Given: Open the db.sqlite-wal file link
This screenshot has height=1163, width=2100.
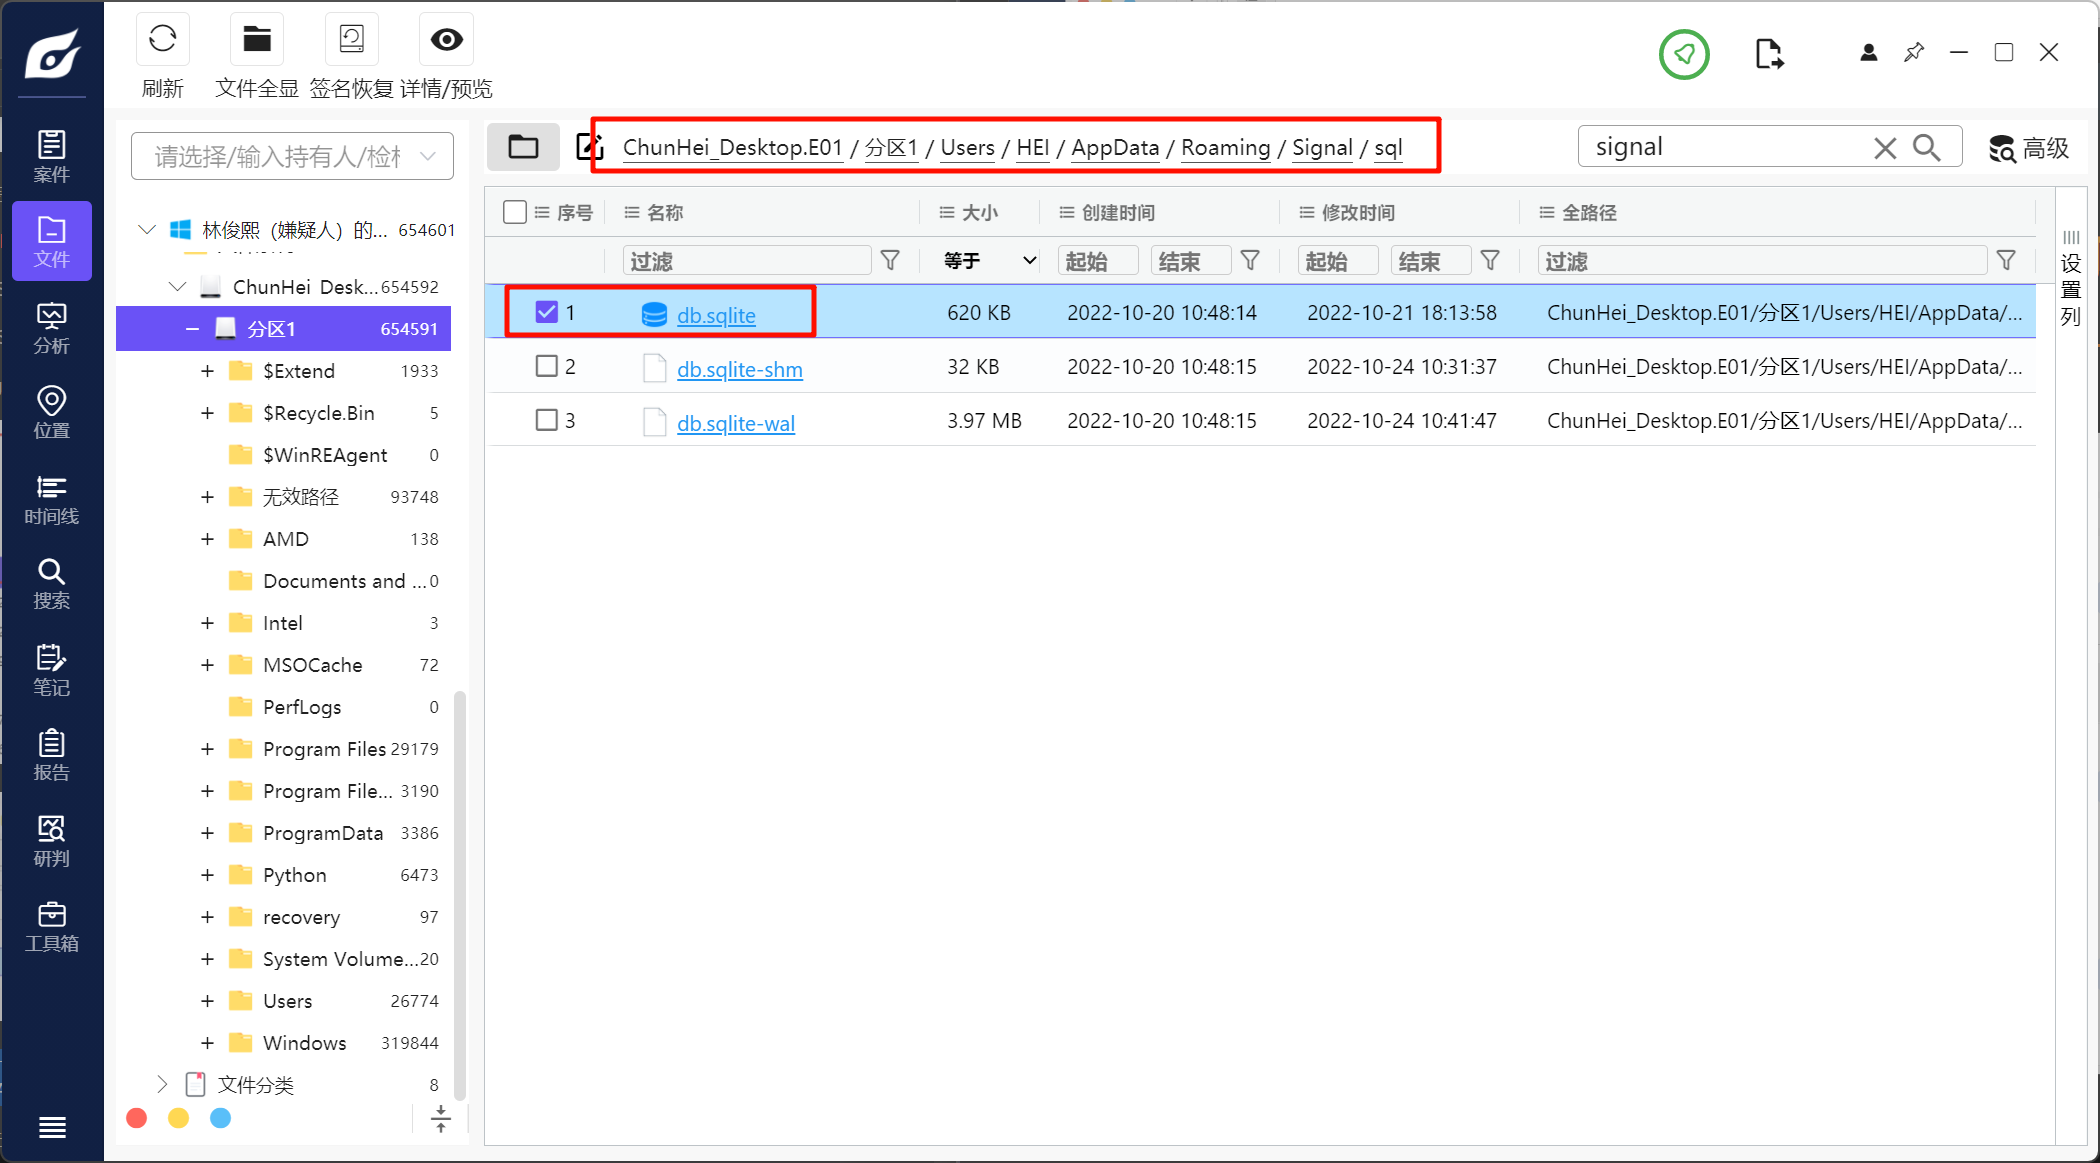Looking at the screenshot, I should pos(735,423).
